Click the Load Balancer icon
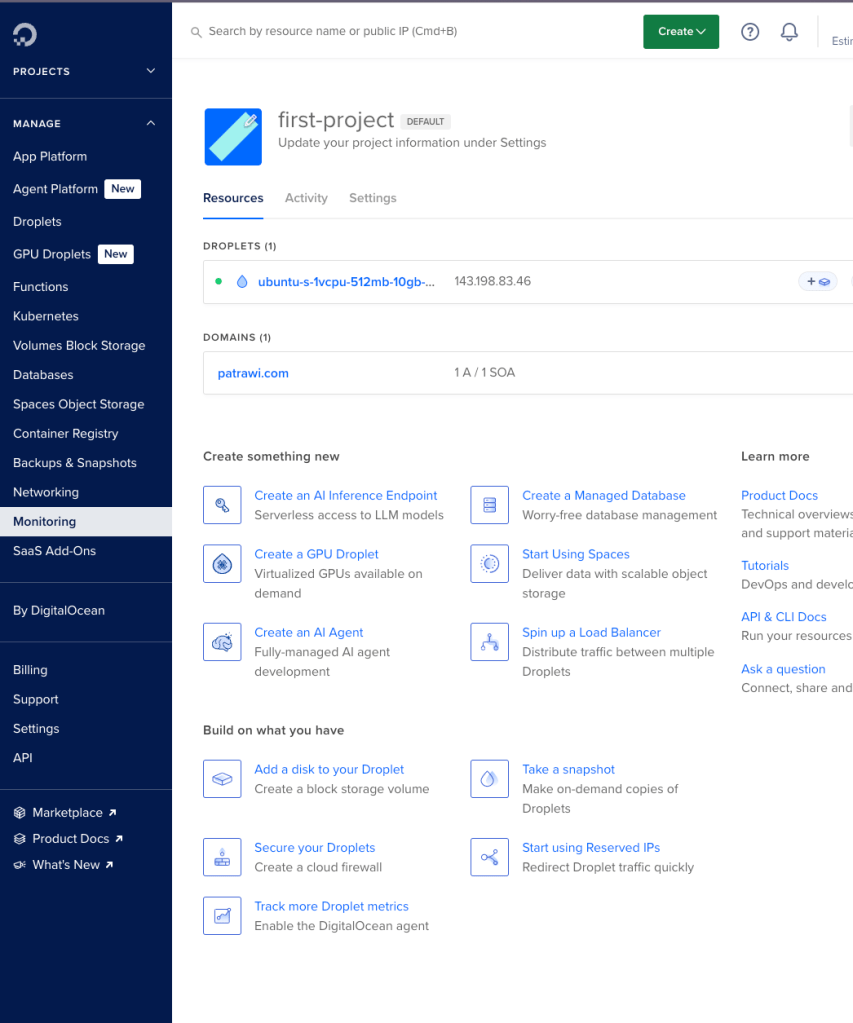This screenshot has height=1023, width=853. pos(490,642)
